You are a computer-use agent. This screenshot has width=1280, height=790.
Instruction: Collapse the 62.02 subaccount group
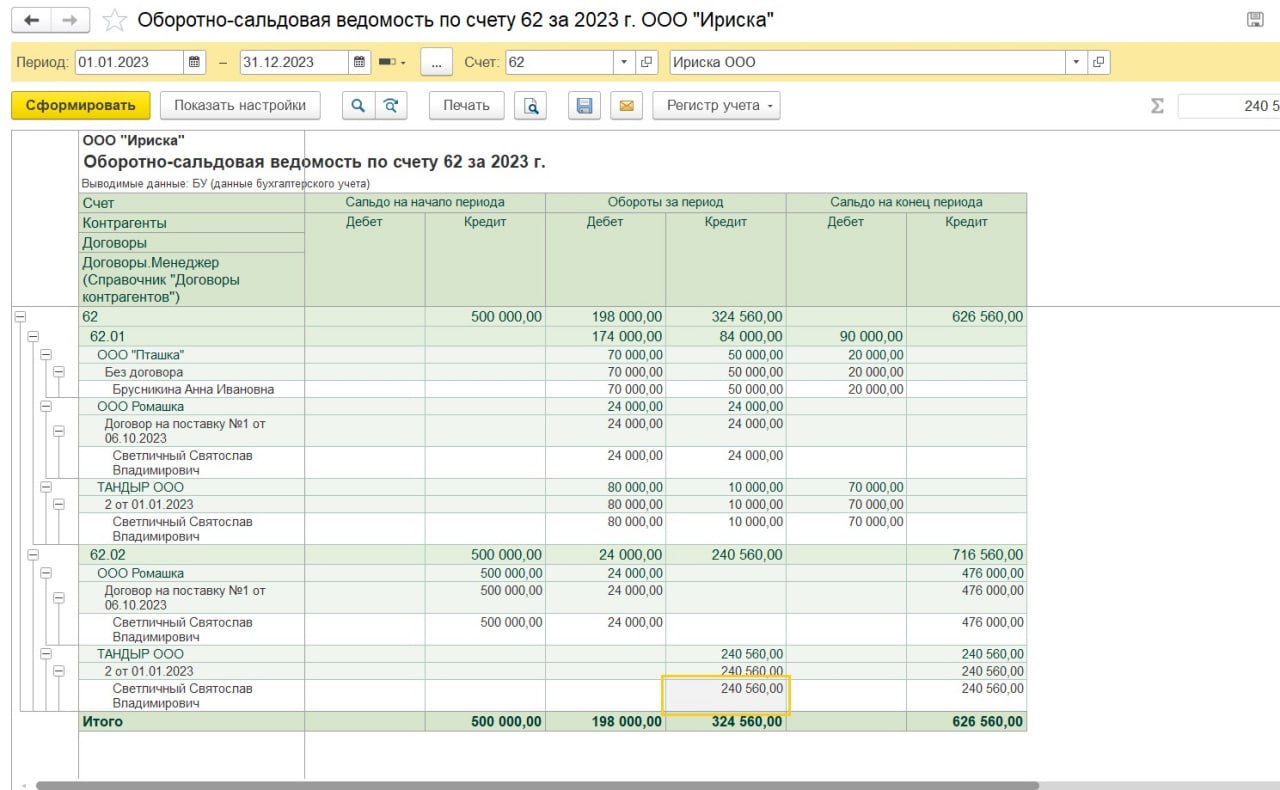[x=33, y=555]
